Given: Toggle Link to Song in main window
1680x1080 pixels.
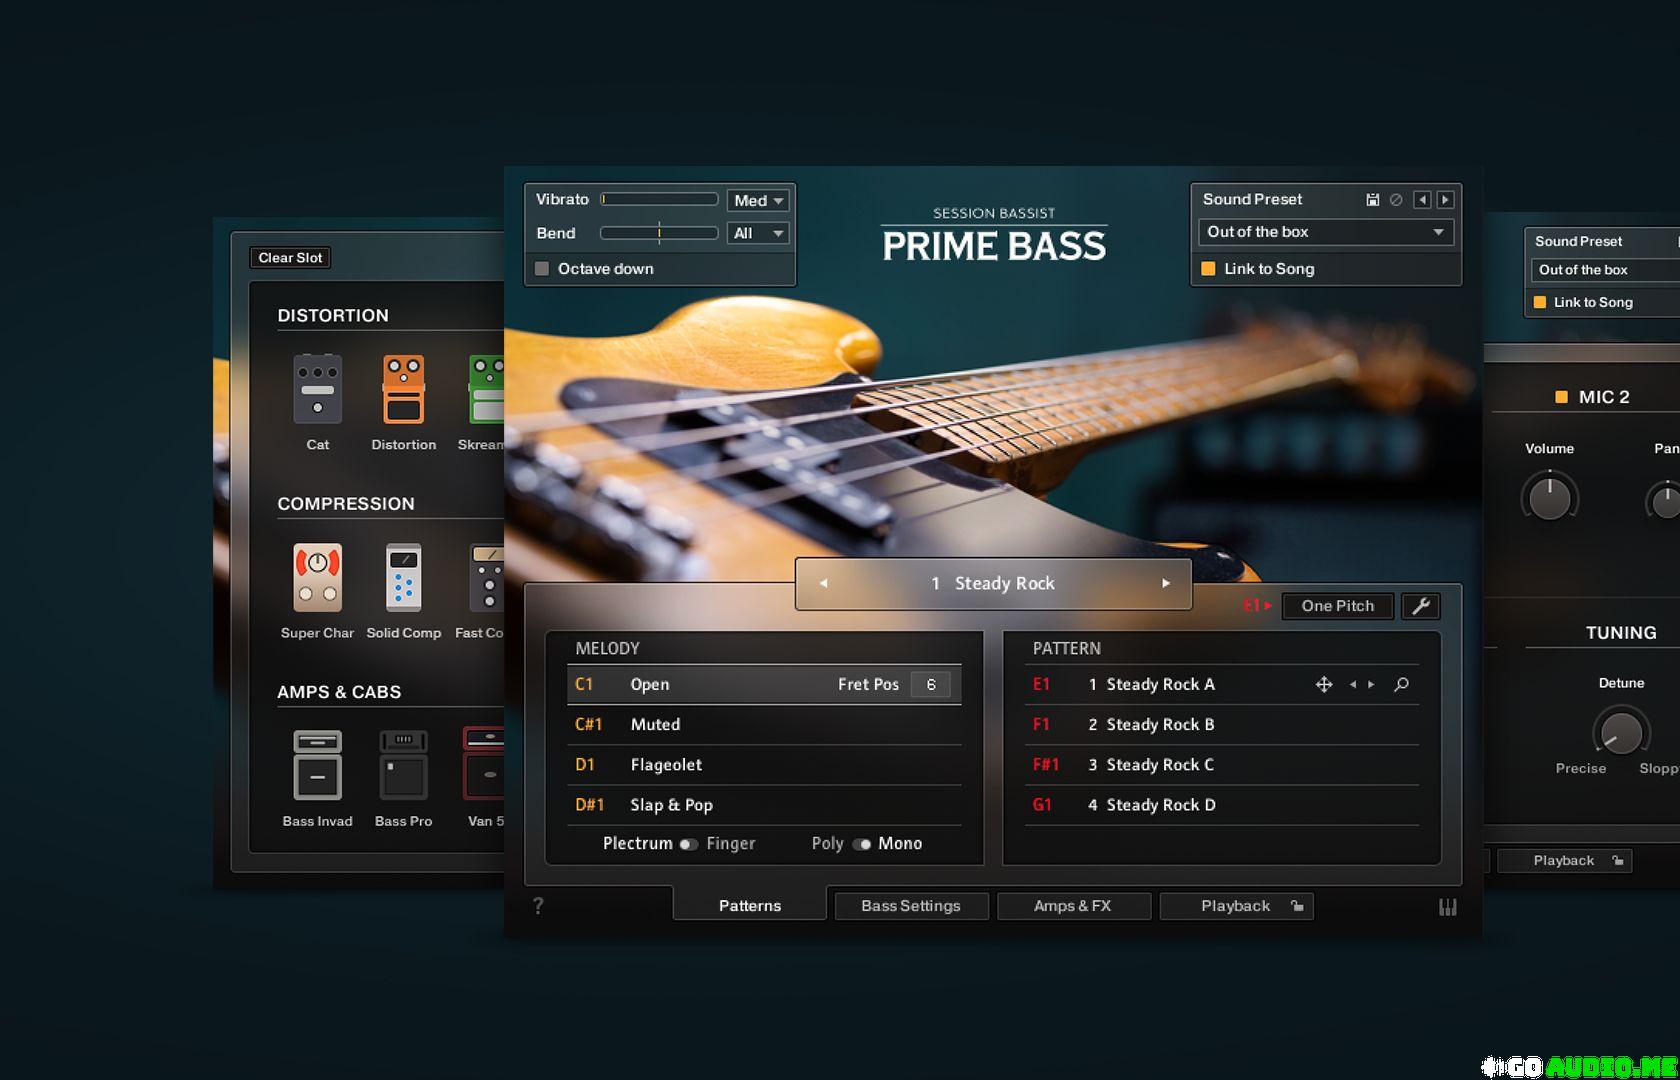Looking at the screenshot, I should click(1208, 269).
